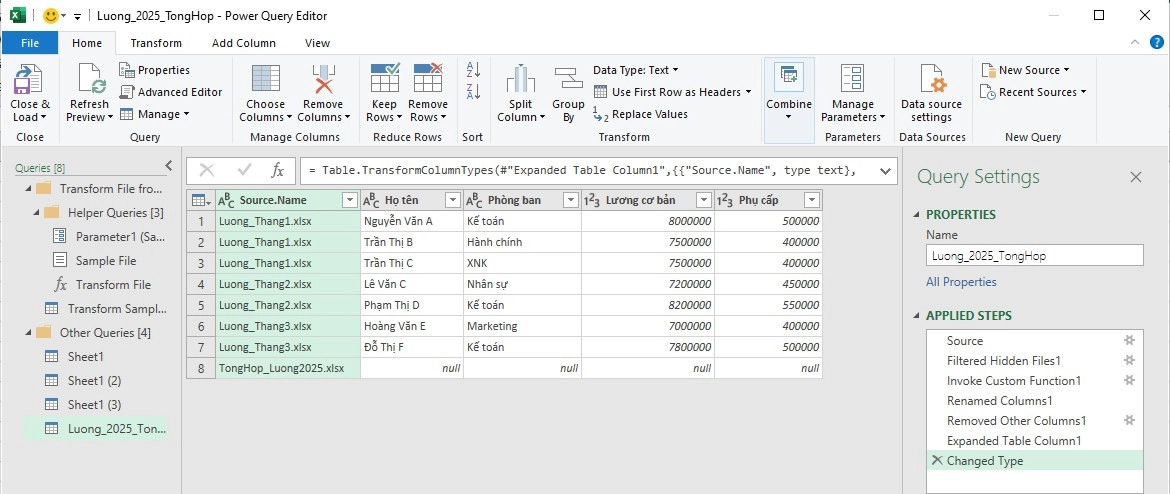Select the Sample File query
1170x494 pixels.
pos(95,260)
